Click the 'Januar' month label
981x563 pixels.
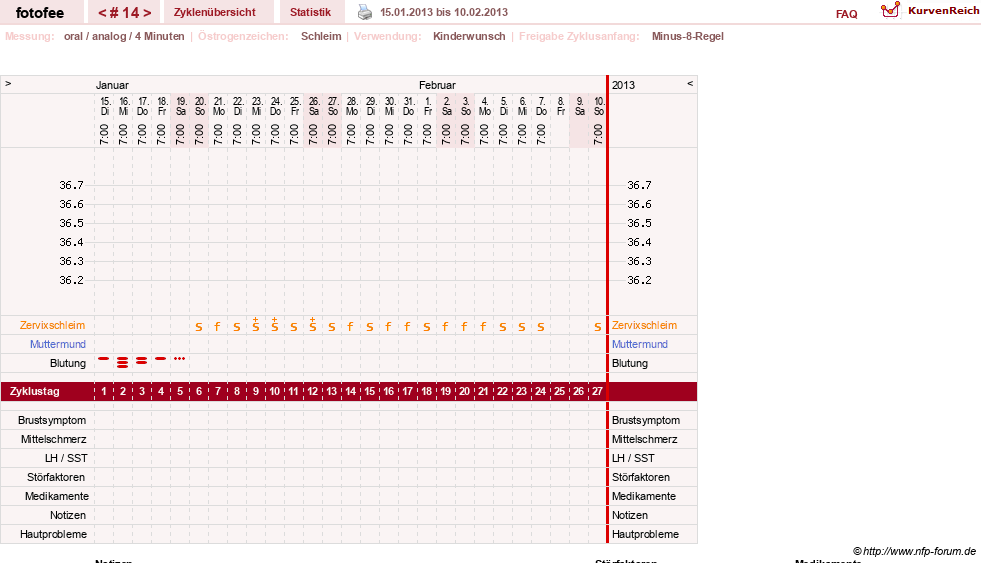(x=112, y=85)
